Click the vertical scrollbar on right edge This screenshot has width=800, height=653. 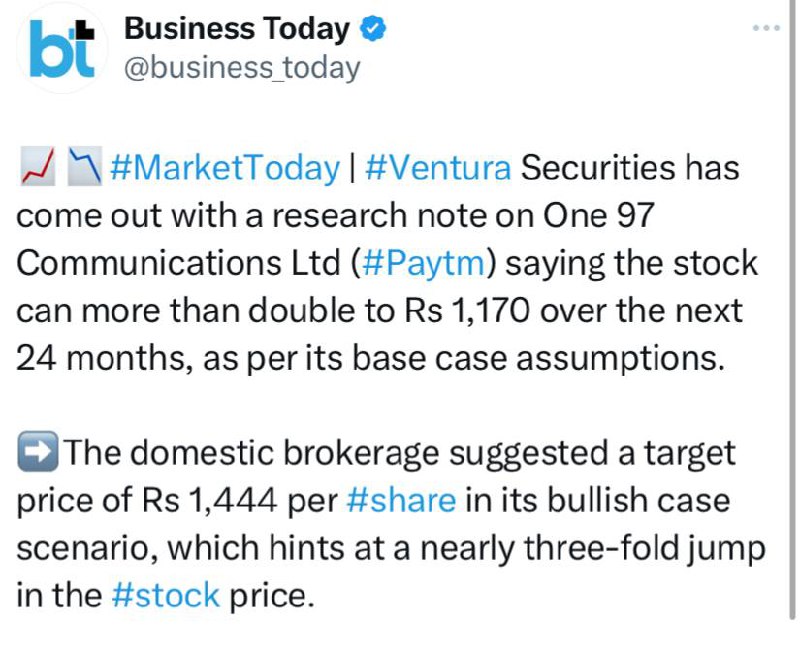pos(792,311)
